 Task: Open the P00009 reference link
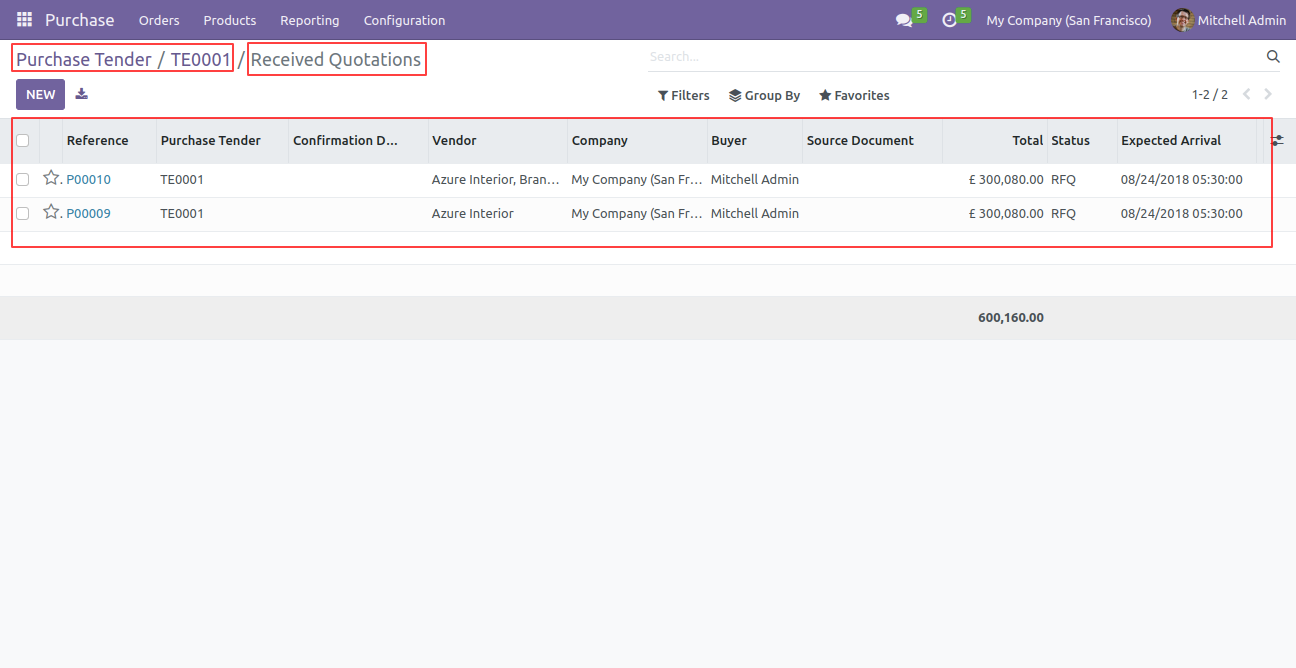pos(88,214)
